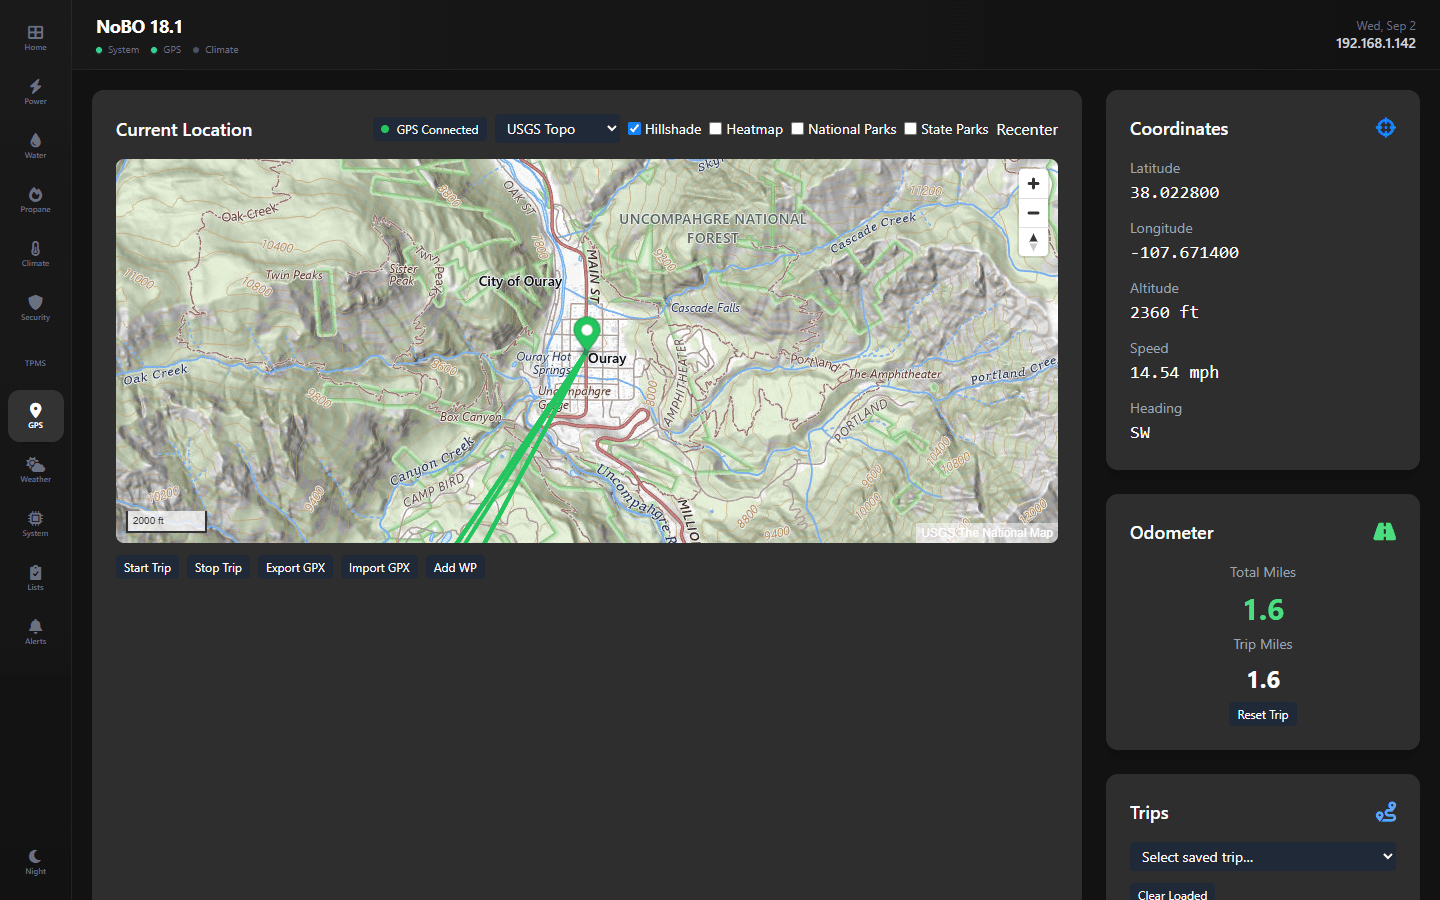Image resolution: width=1440 pixels, height=900 pixels.
Task: Go to the Water tank page
Action: pos(35,146)
